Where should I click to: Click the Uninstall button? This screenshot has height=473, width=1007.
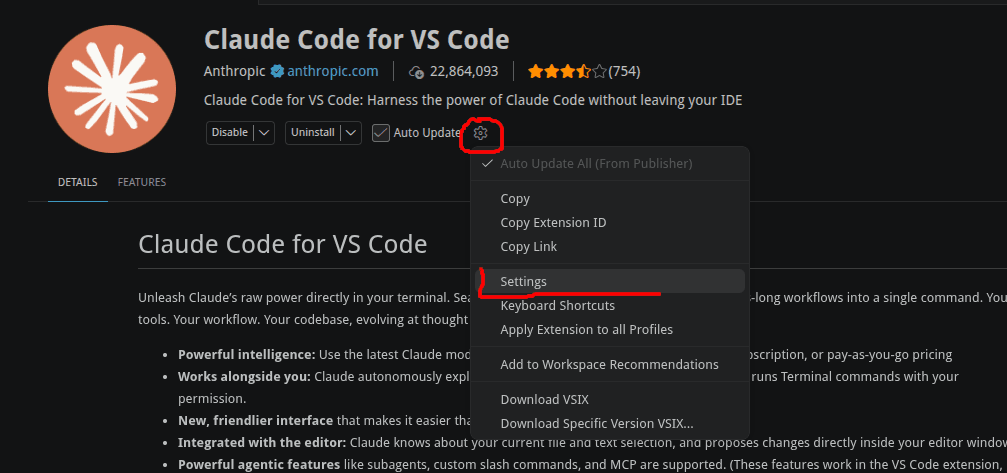pyautogui.click(x=313, y=133)
